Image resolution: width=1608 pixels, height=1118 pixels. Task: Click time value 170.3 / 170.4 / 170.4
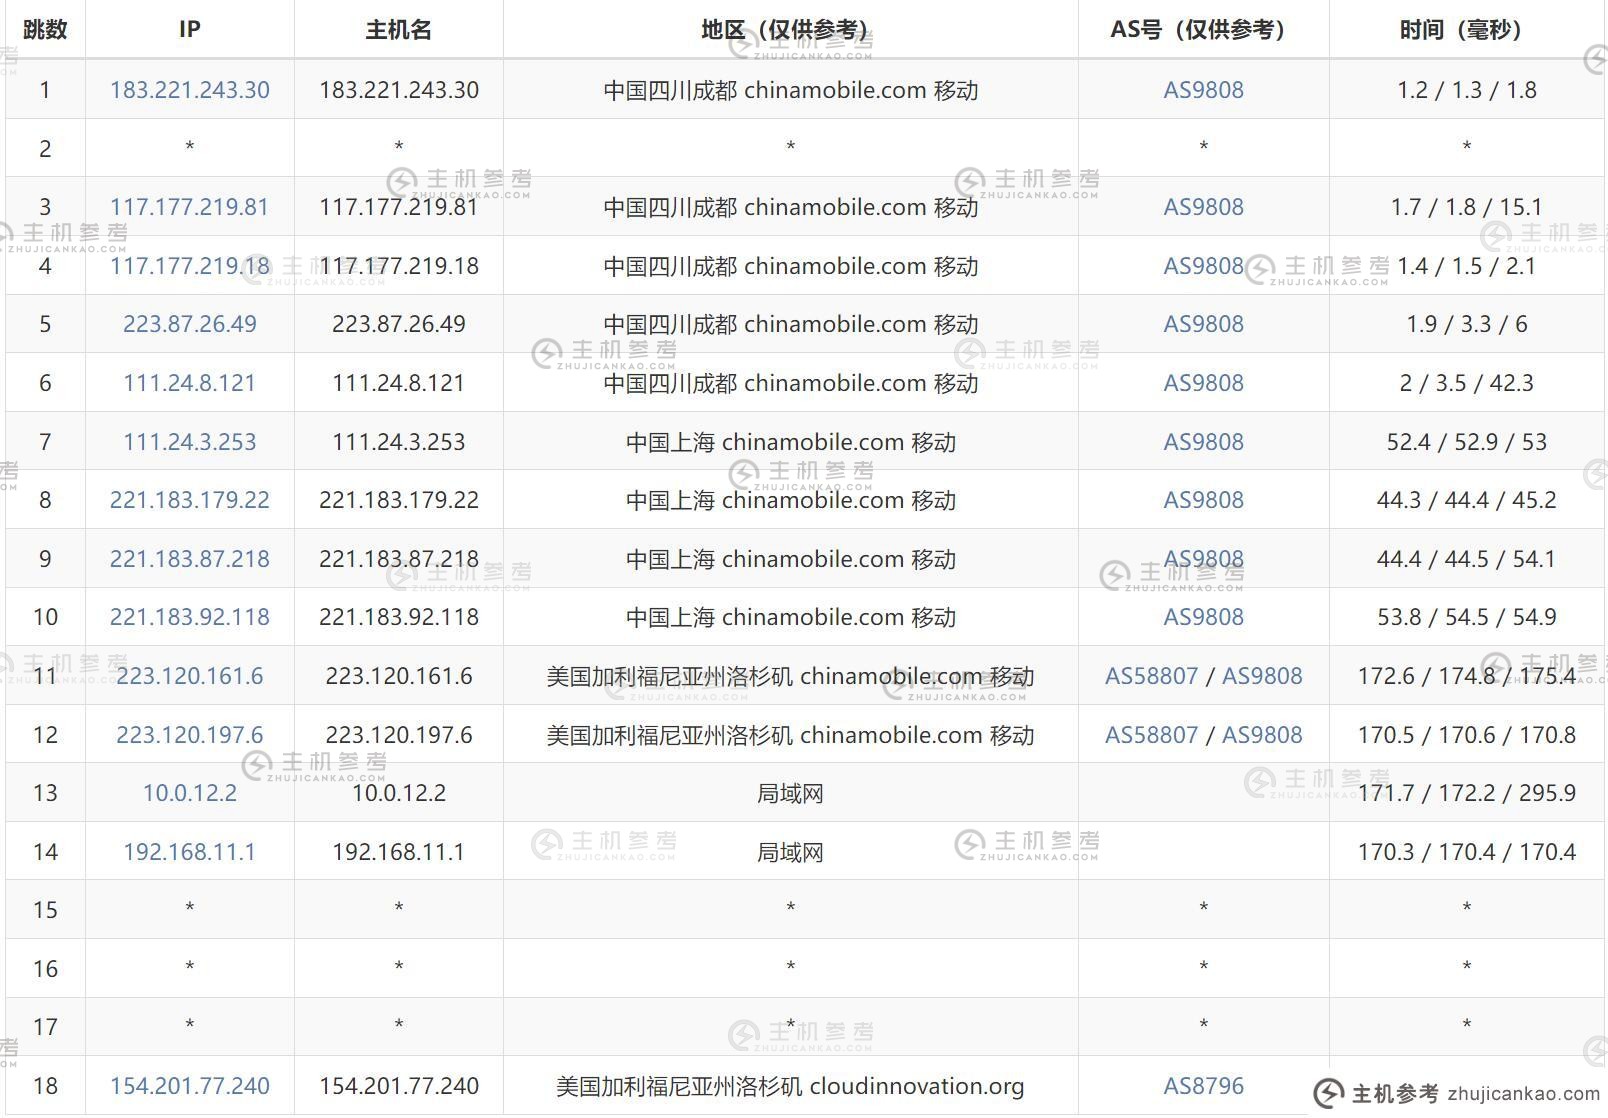point(1466,852)
